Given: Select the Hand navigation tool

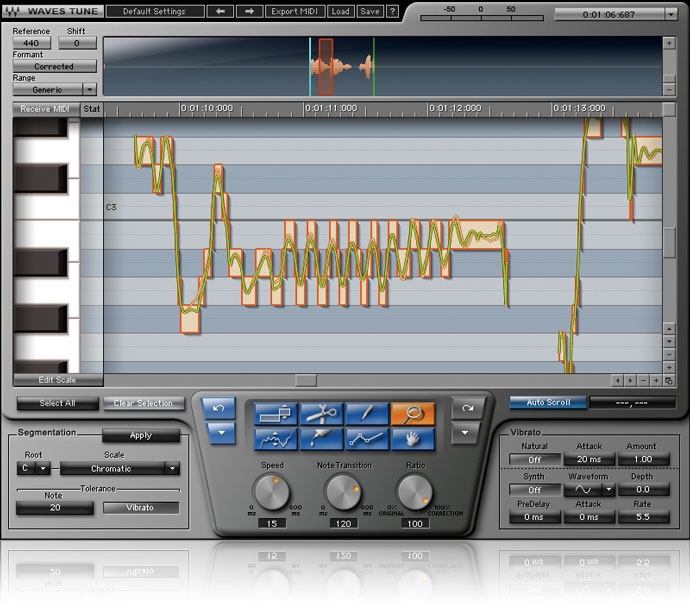Looking at the screenshot, I should pyautogui.click(x=412, y=438).
